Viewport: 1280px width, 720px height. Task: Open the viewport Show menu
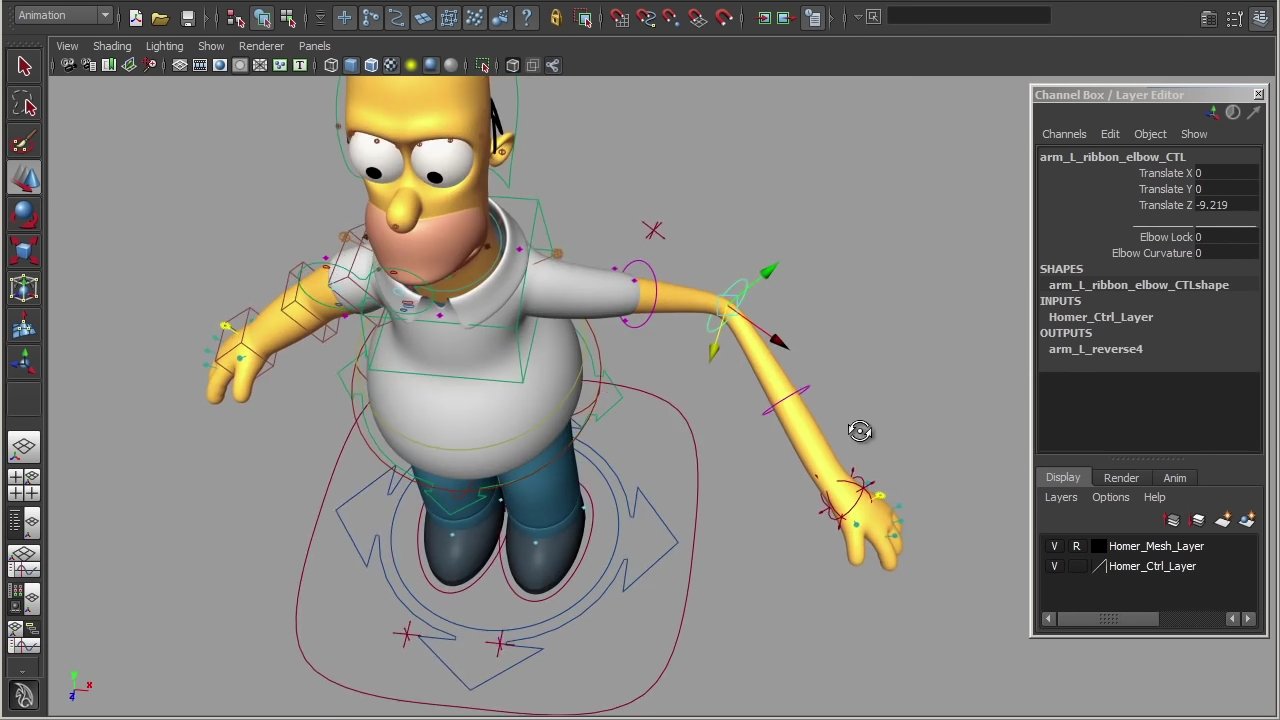pos(211,46)
